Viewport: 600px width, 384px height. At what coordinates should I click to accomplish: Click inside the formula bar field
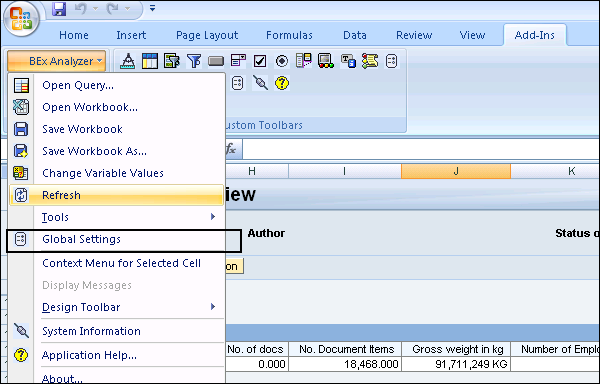coord(421,149)
